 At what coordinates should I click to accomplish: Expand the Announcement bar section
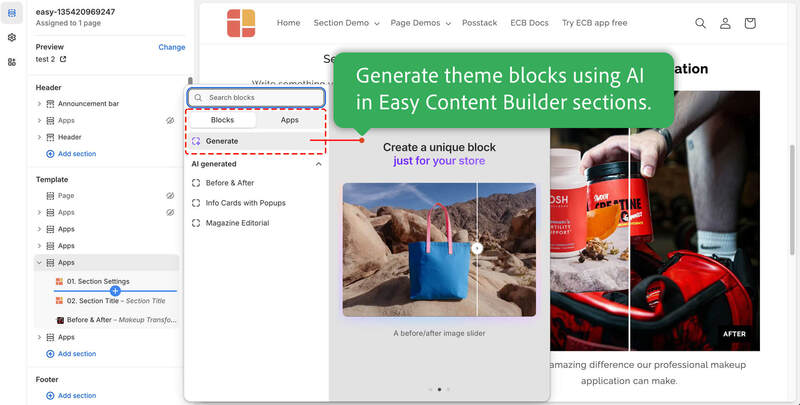point(39,104)
